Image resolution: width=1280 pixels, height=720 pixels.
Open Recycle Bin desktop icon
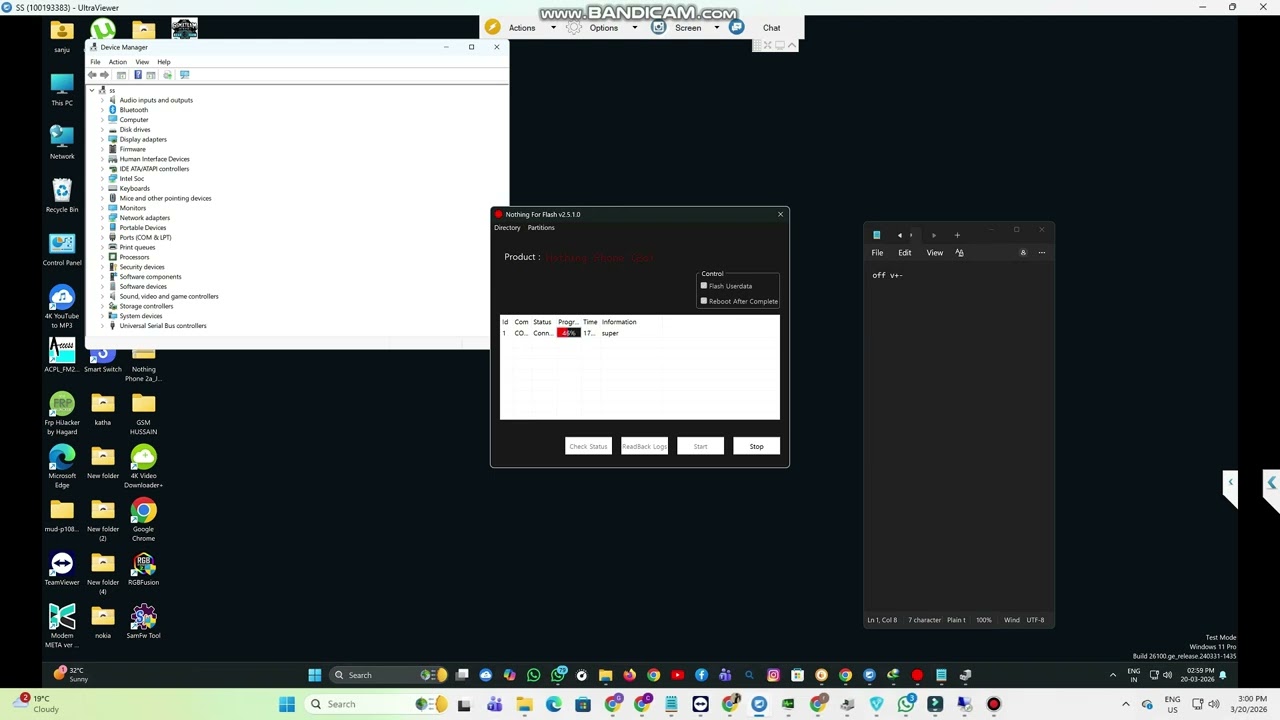tap(62, 195)
